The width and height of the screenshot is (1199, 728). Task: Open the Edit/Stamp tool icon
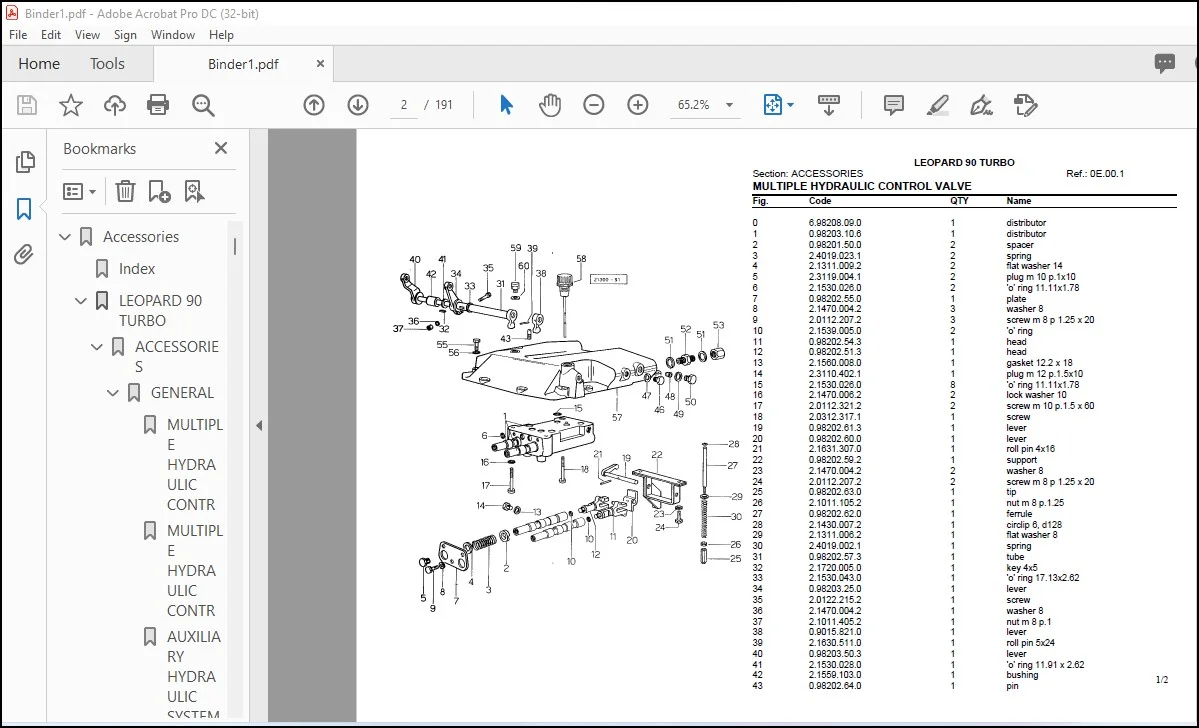1025,105
